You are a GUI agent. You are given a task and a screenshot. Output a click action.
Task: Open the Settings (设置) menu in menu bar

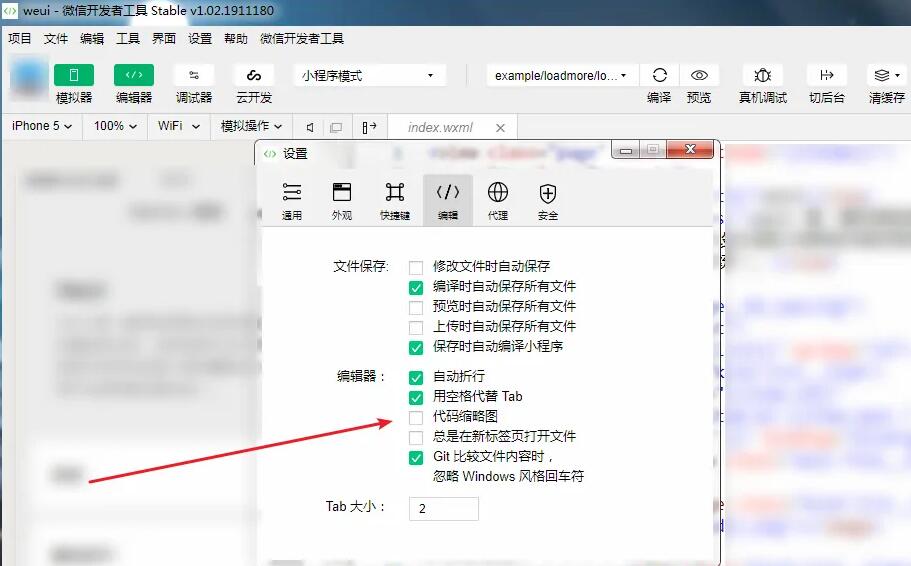click(x=200, y=38)
